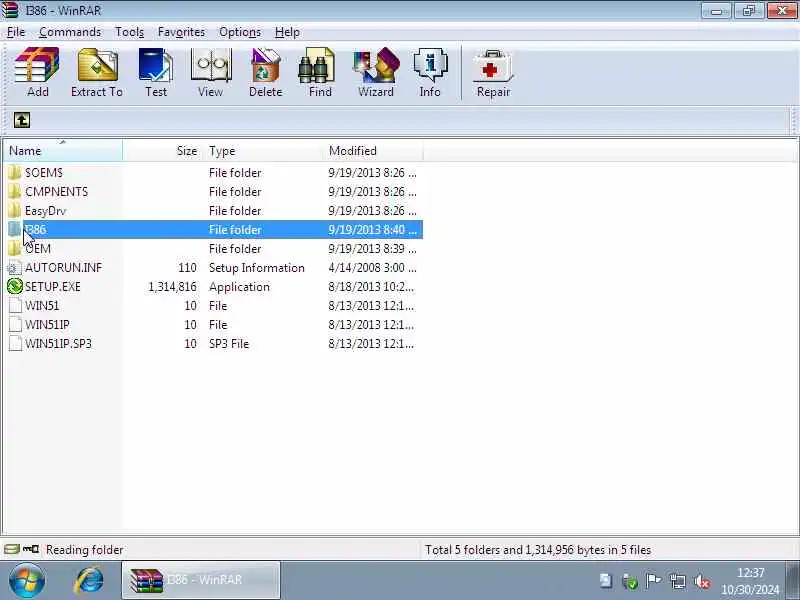Open the File menu
The height and width of the screenshot is (600, 800).
16,32
